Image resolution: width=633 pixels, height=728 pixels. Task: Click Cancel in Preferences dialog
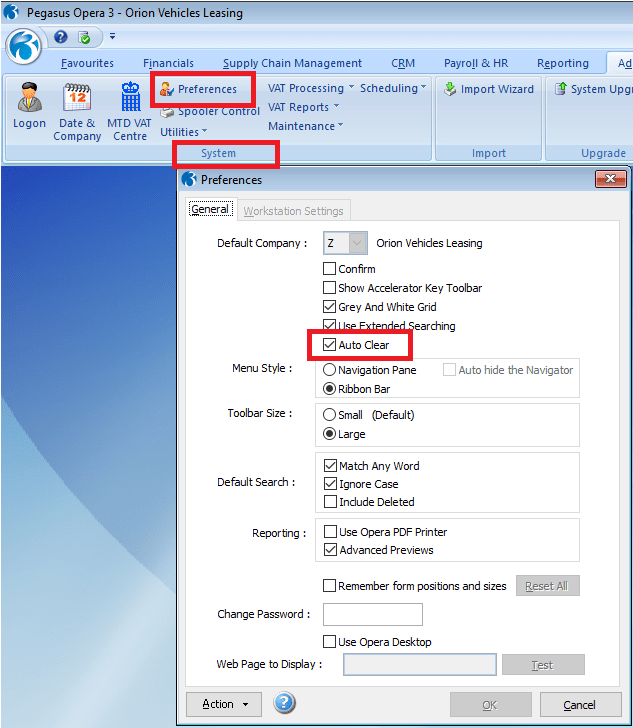tap(580, 705)
